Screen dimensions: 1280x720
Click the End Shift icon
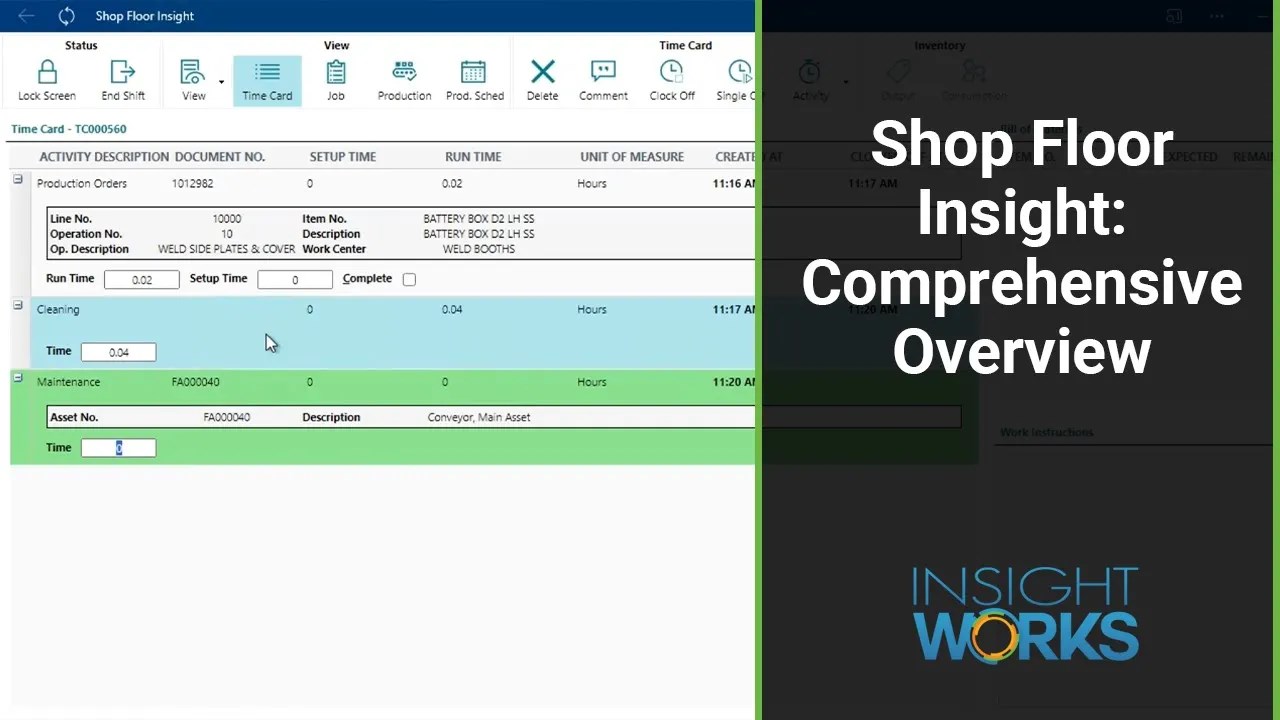[123, 72]
